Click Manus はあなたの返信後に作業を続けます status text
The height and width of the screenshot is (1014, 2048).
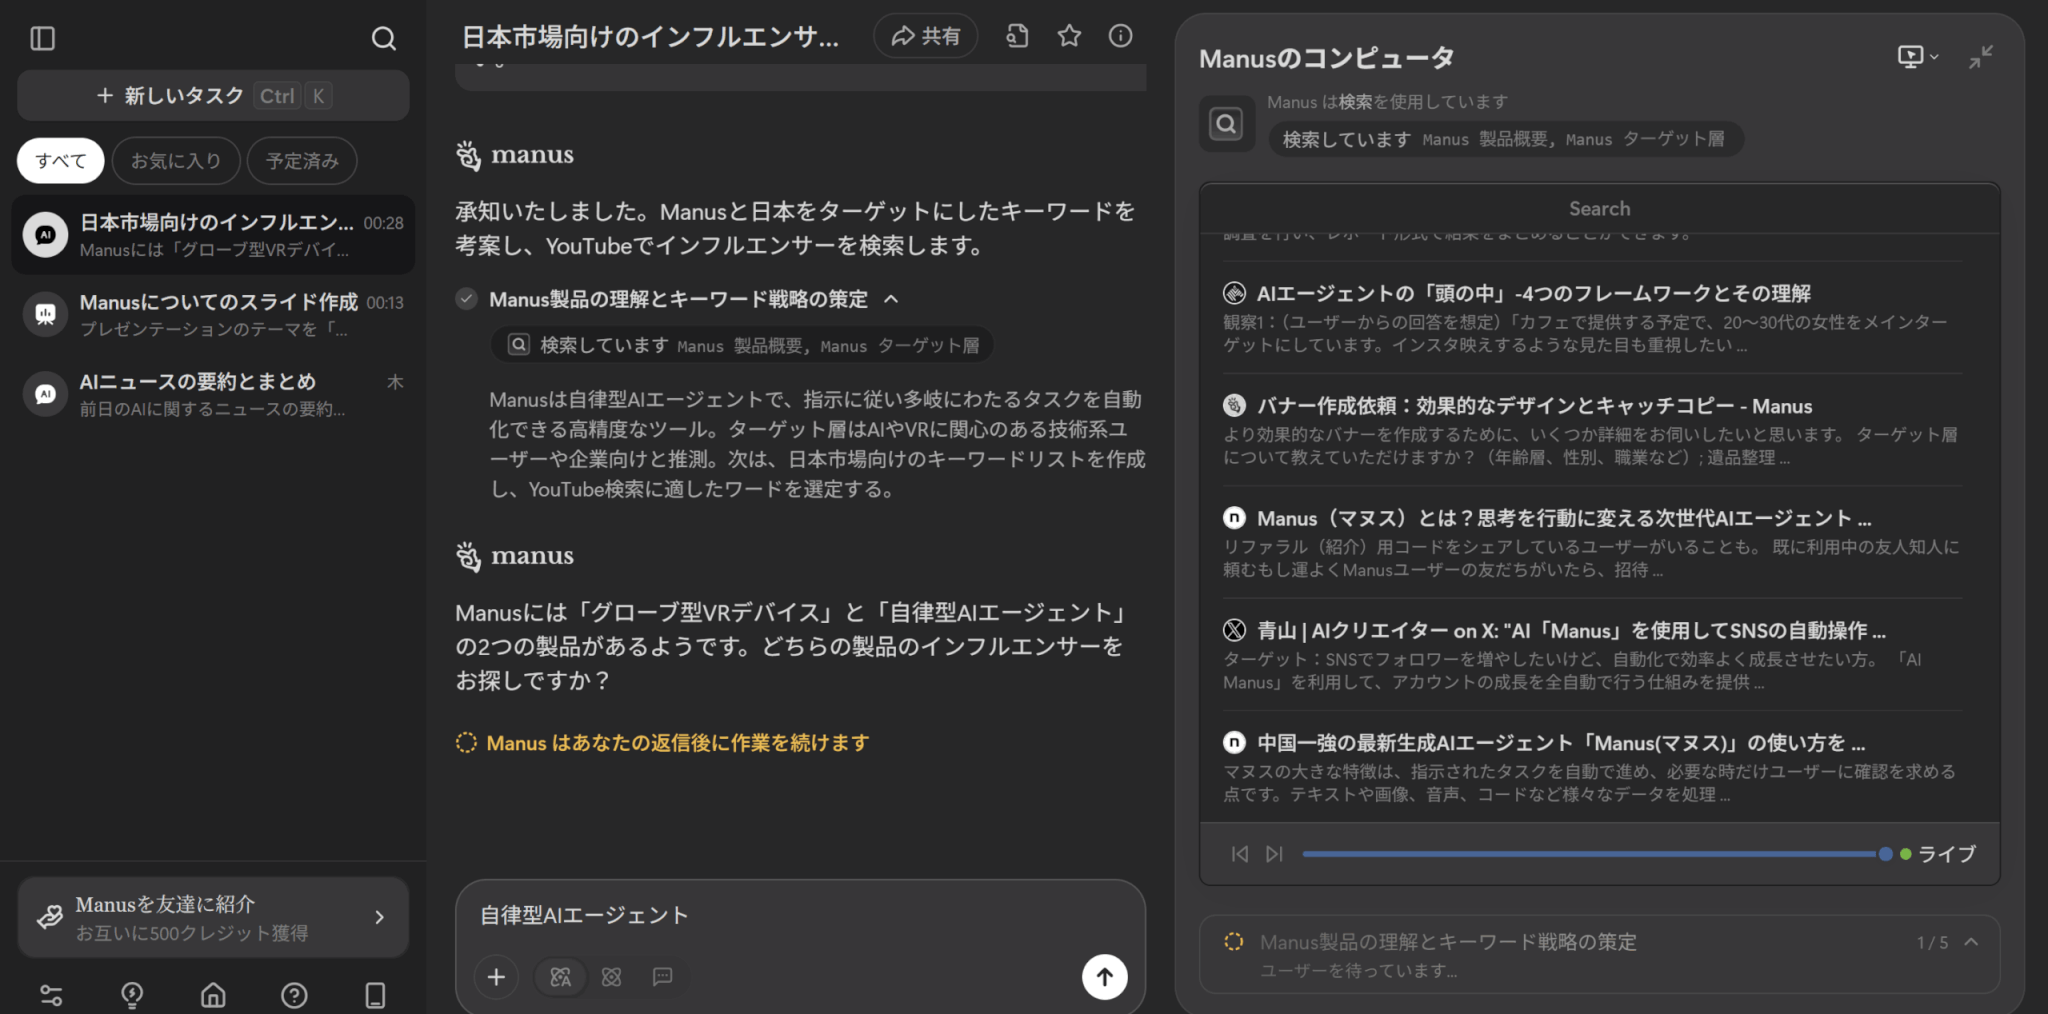coord(677,743)
